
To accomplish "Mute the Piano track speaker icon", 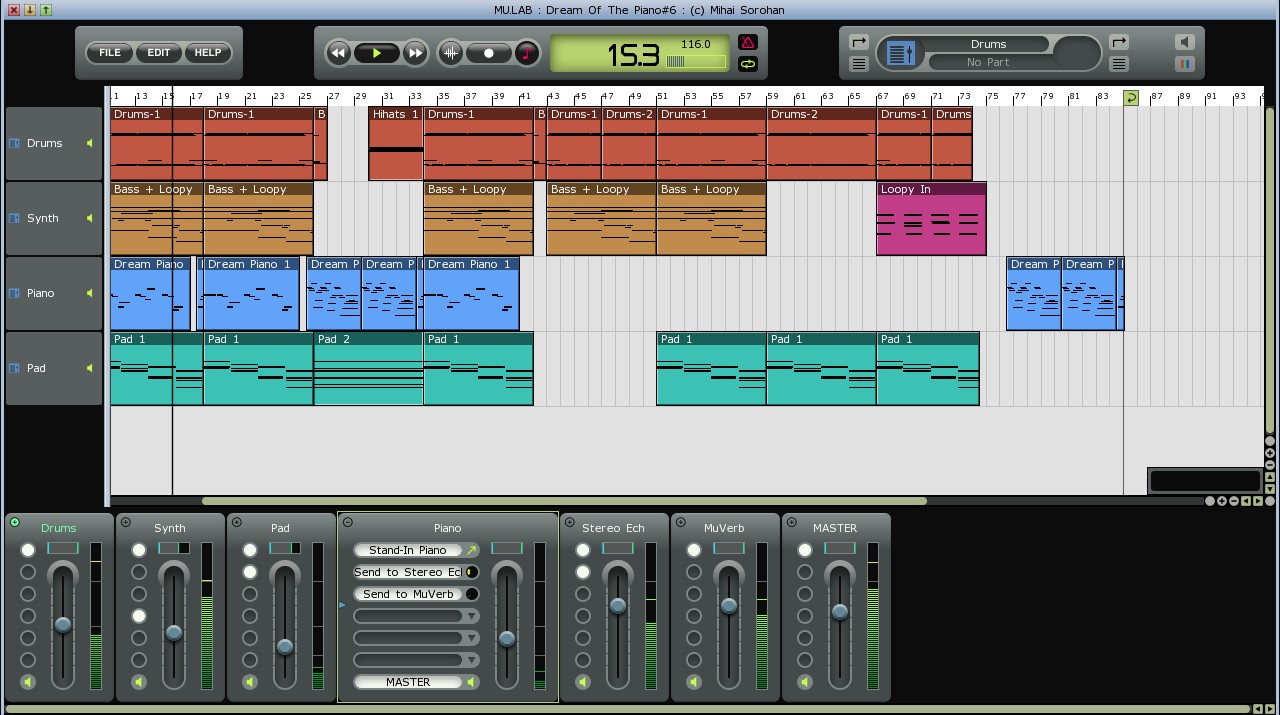I will [89, 293].
